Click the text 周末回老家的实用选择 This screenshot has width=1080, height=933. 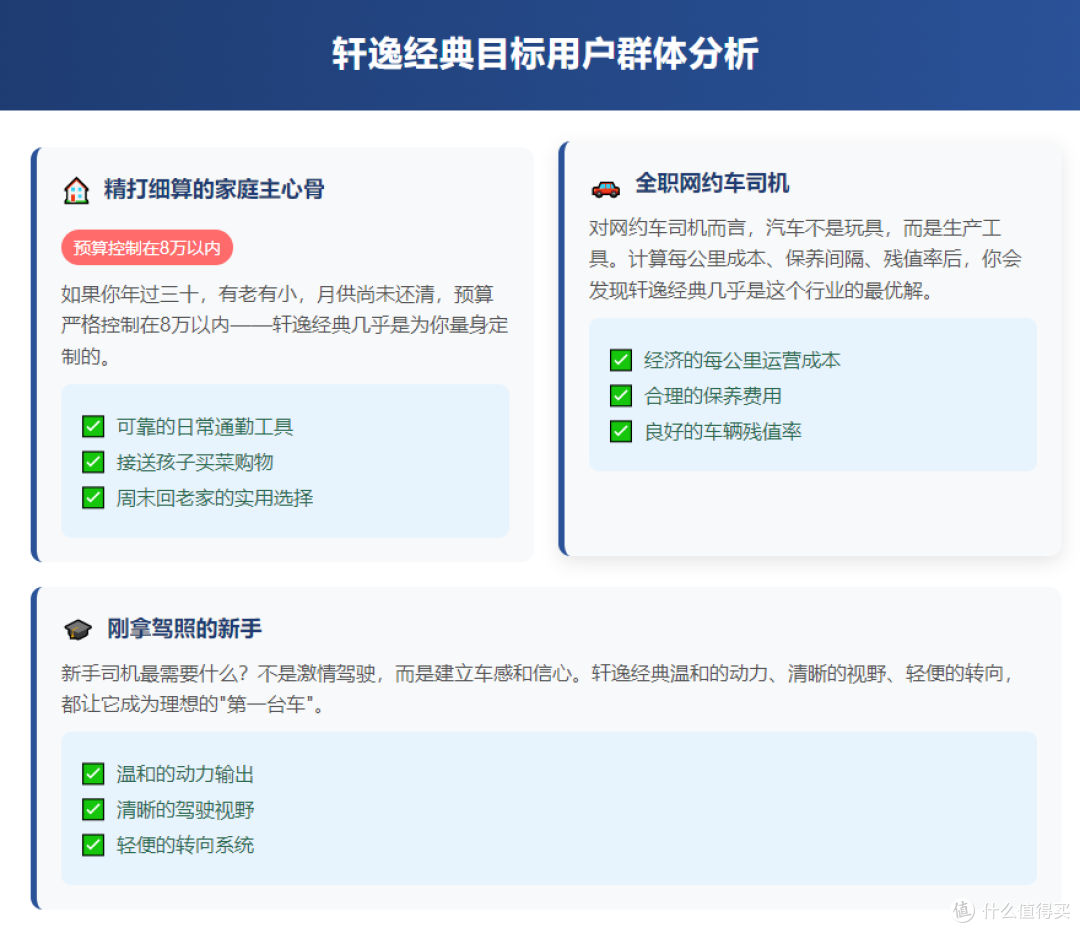point(215,498)
